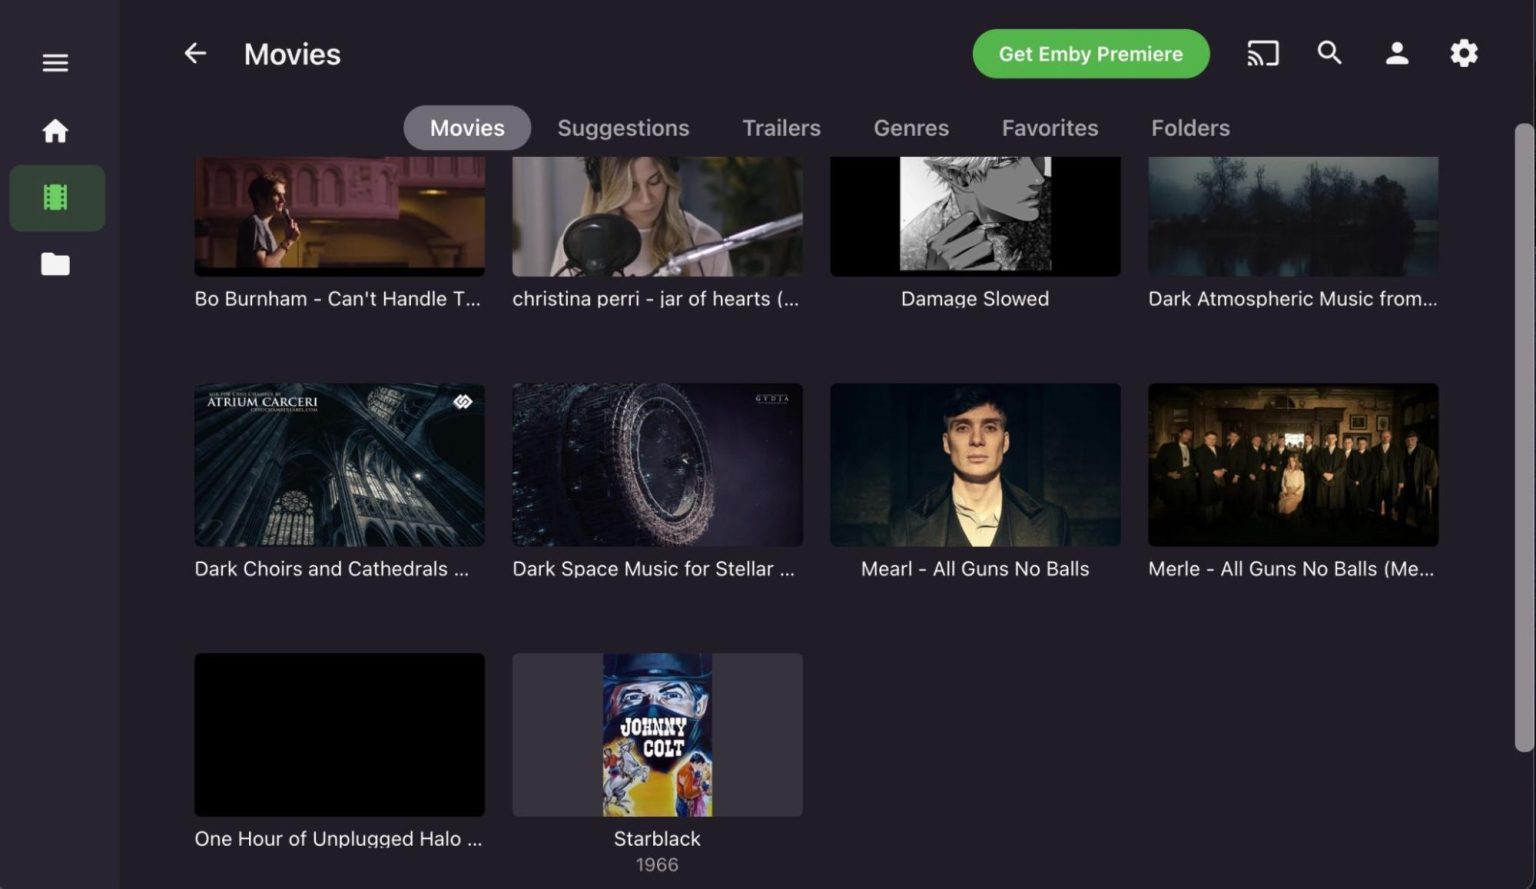Play the Damage Slowed video thumbnail
The width and height of the screenshot is (1536, 889).
974,215
